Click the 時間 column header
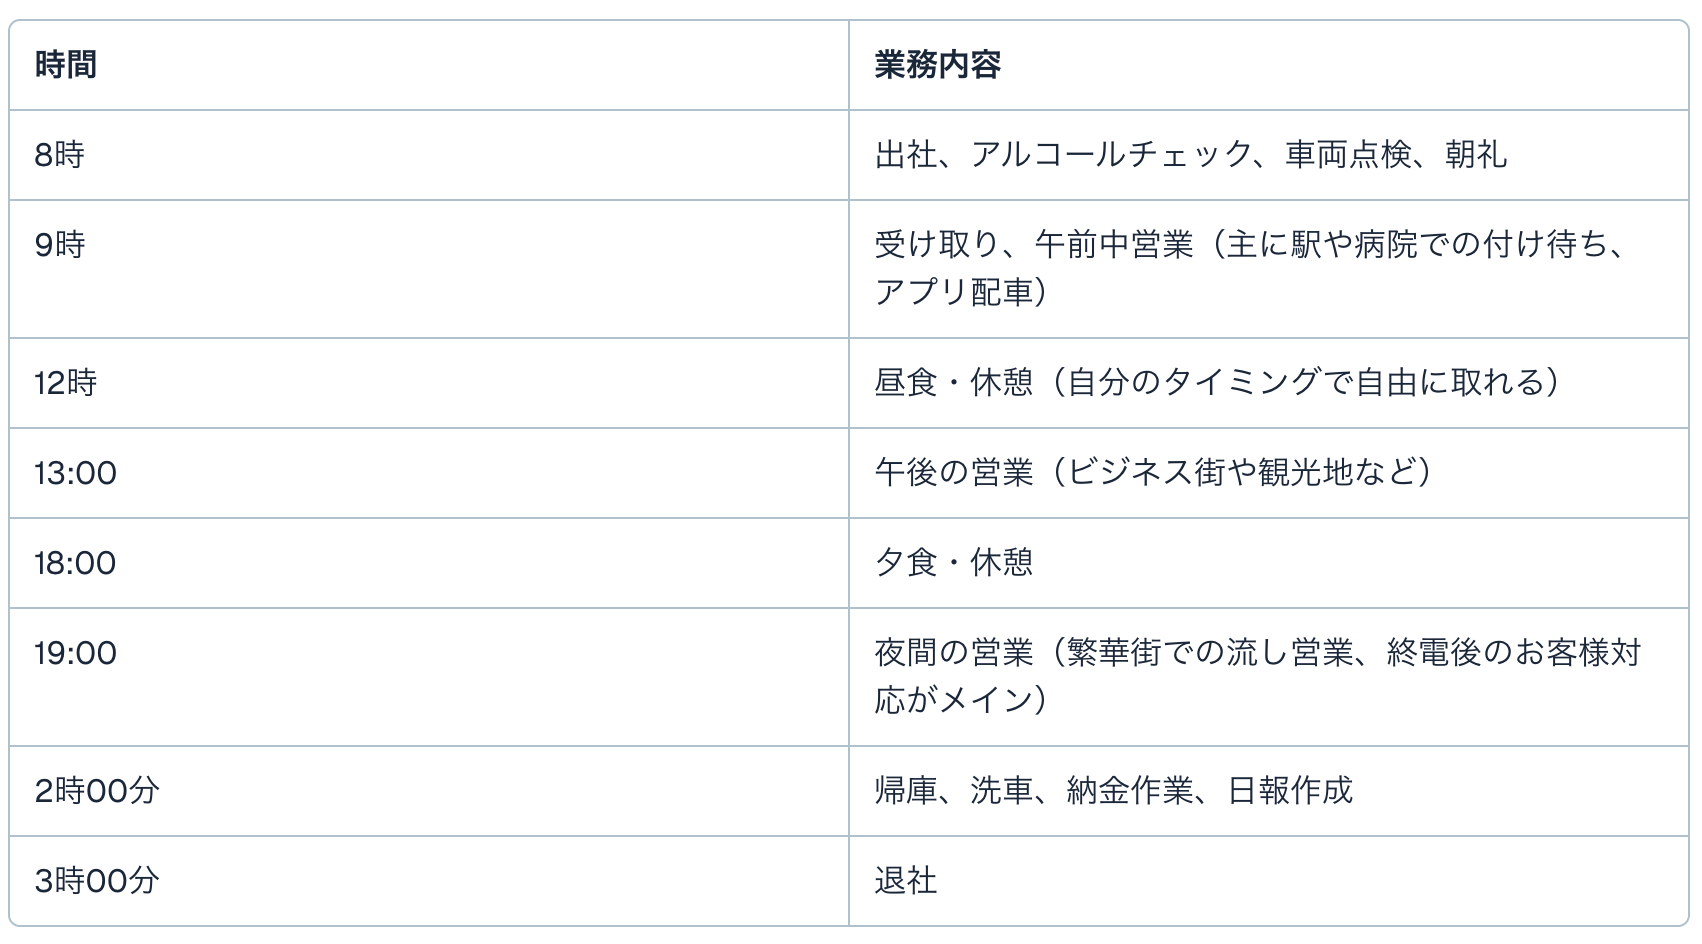This screenshot has width=1702, height=944. coord(66,65)
